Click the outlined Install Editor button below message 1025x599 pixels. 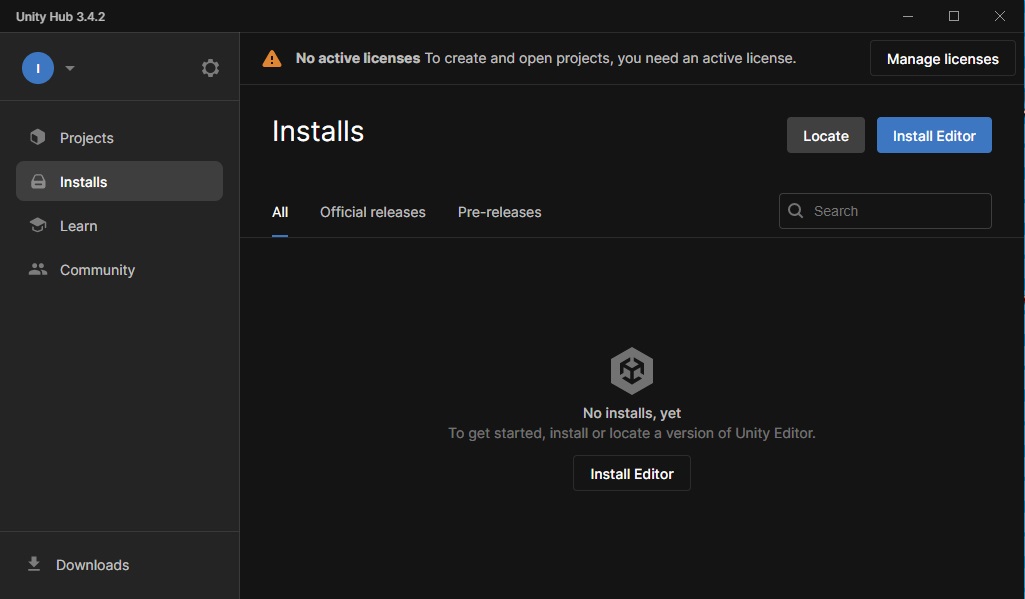[631, 473]
